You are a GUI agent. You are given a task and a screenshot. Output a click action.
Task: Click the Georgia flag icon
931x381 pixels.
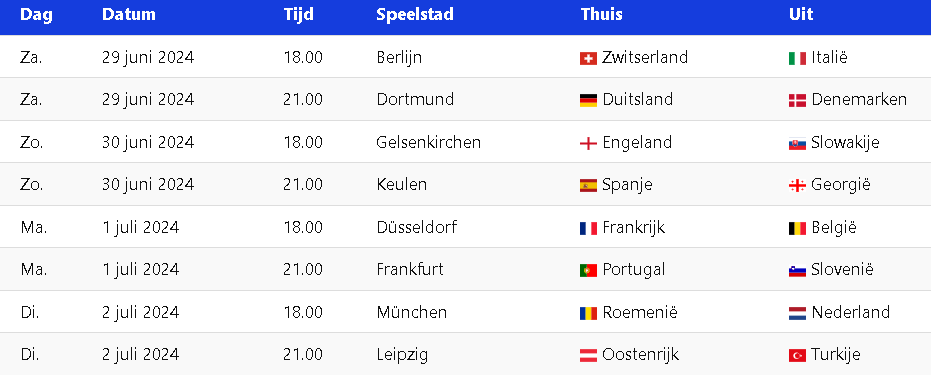(797, 186)
